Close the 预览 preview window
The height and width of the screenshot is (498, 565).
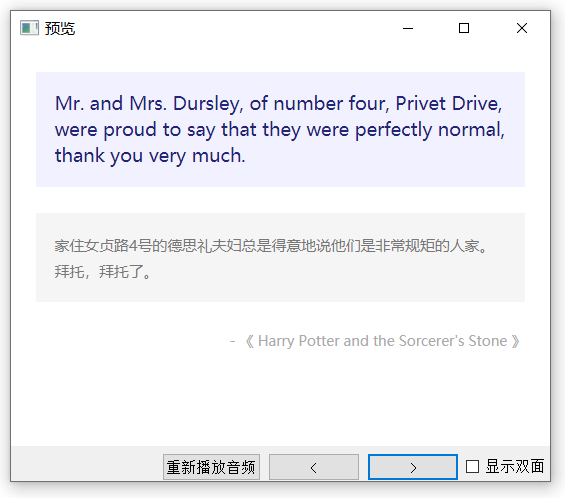click(522, 28)
